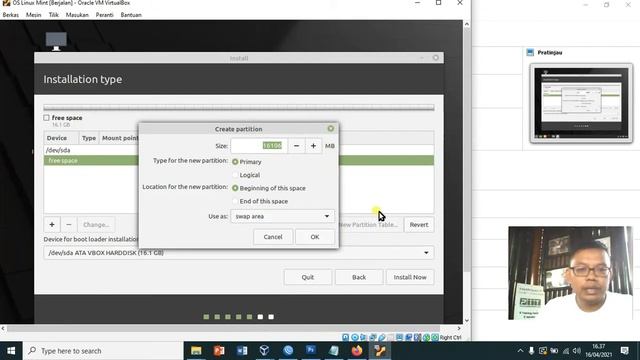Viewport: 640px width, 360px height.
Task: Open the notepad-style app in taskbar
Action: (334, 351)
